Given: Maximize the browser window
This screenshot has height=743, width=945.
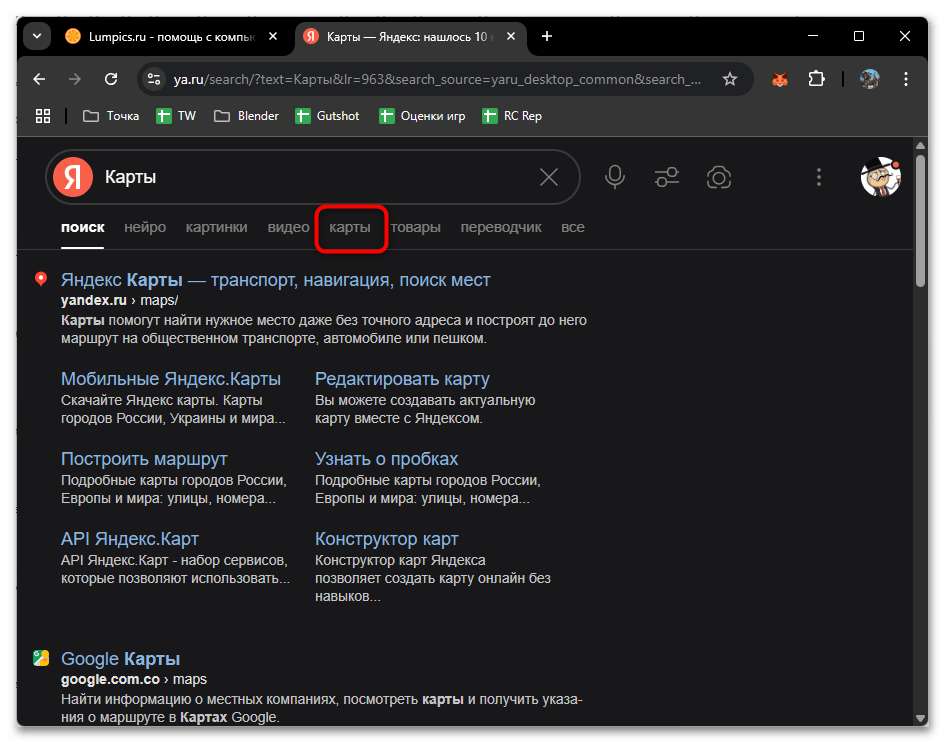Looking at the screenshot, I should pyautogui.click(x=859, y=36).
